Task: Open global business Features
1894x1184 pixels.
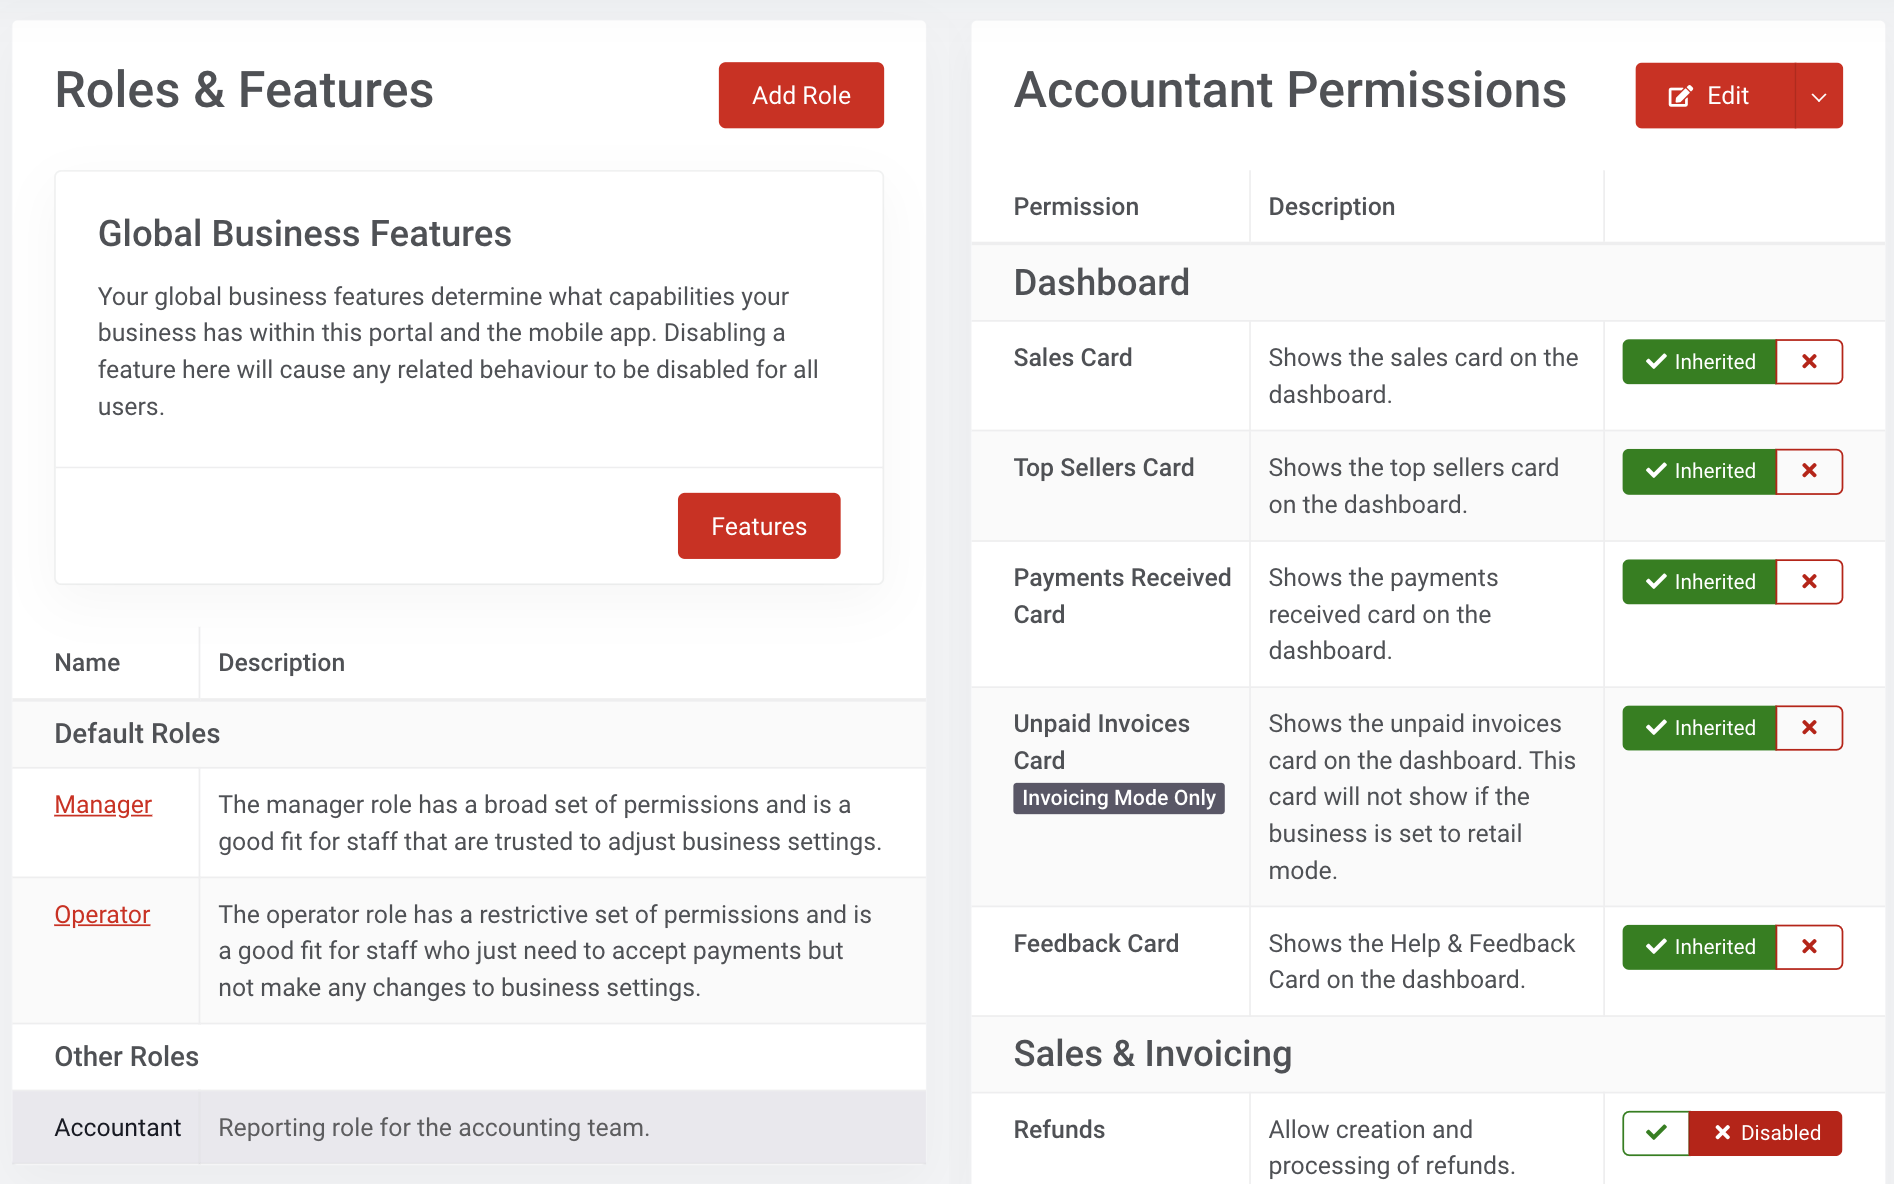Action: click(x=759, y=526)
